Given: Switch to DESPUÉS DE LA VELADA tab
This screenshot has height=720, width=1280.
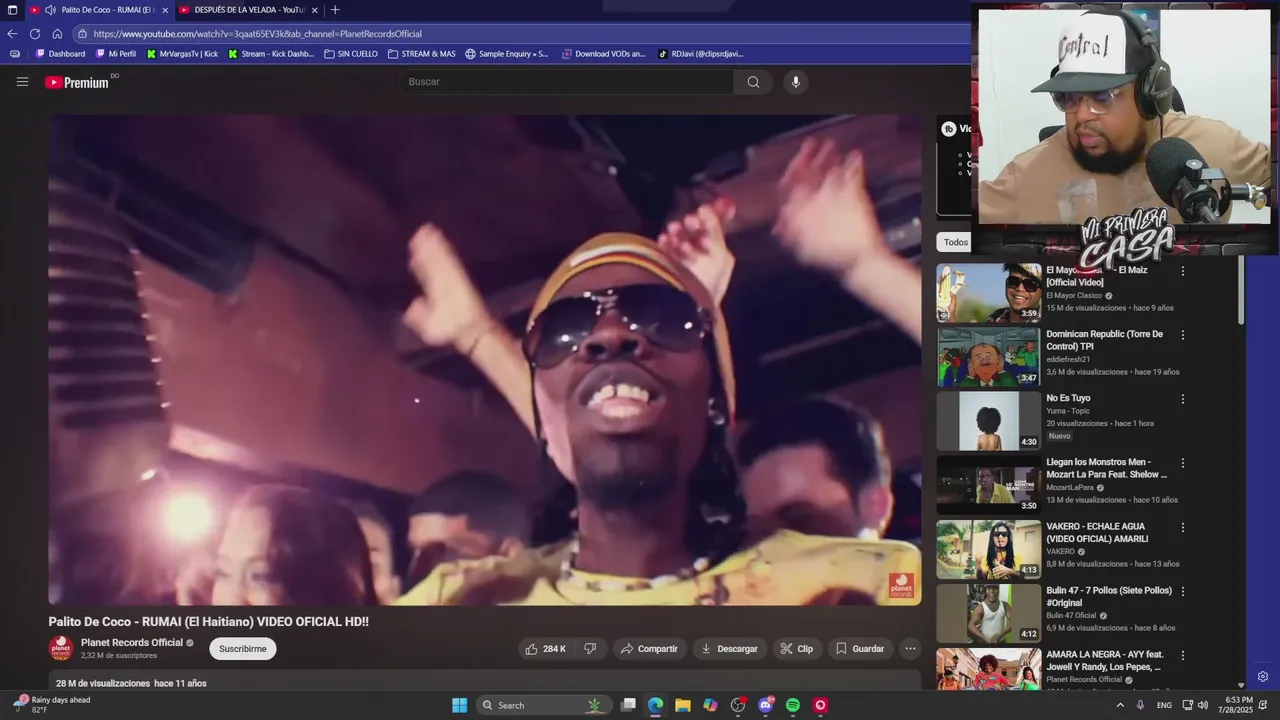Looking at the screenshot, I should 249,10.
